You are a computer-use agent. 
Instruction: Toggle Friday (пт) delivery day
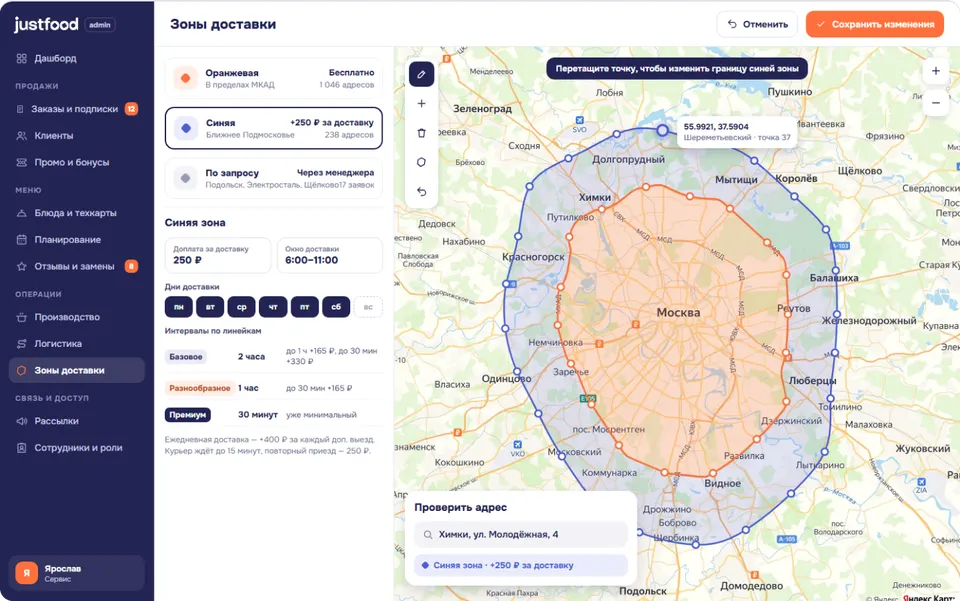pos(304,307)
